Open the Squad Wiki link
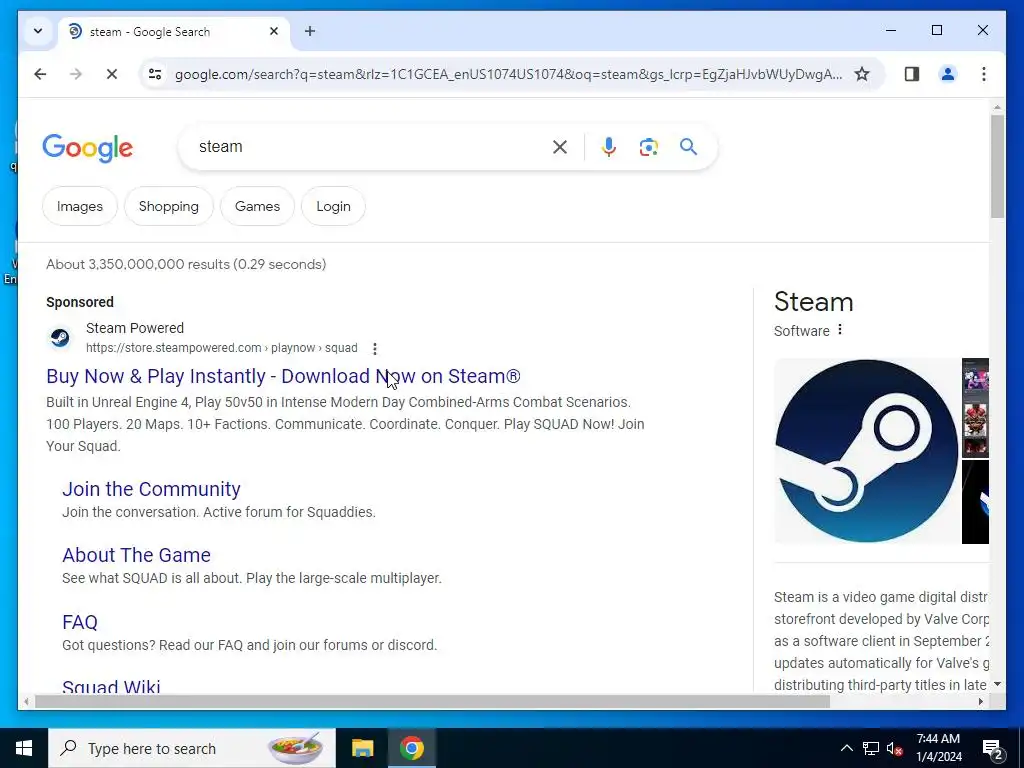 point(111,686)
